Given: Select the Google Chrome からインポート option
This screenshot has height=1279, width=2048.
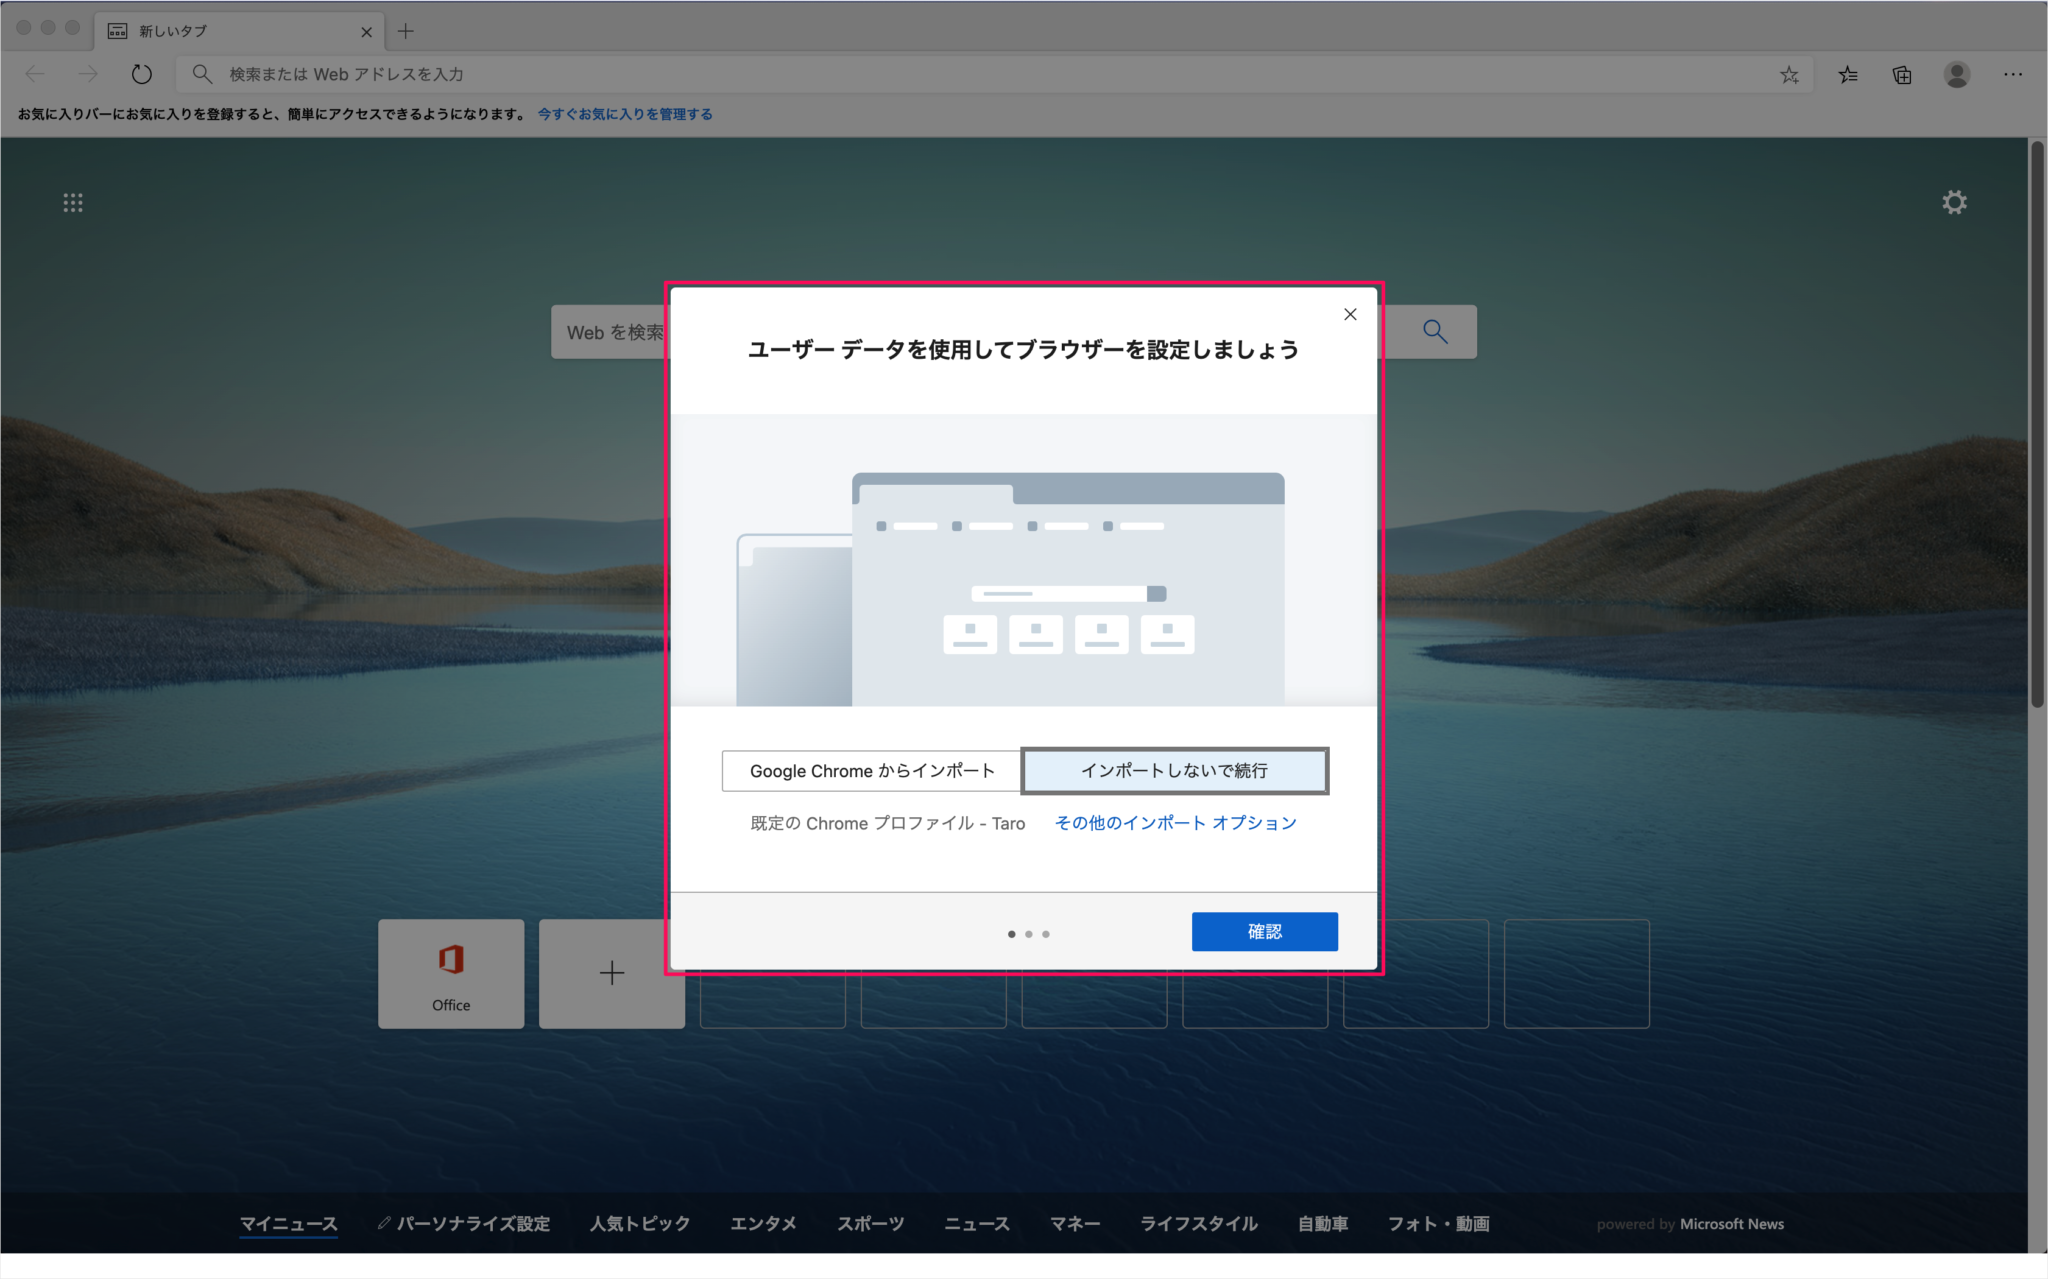Looking at the screenshot, I should tap(870, 770).
